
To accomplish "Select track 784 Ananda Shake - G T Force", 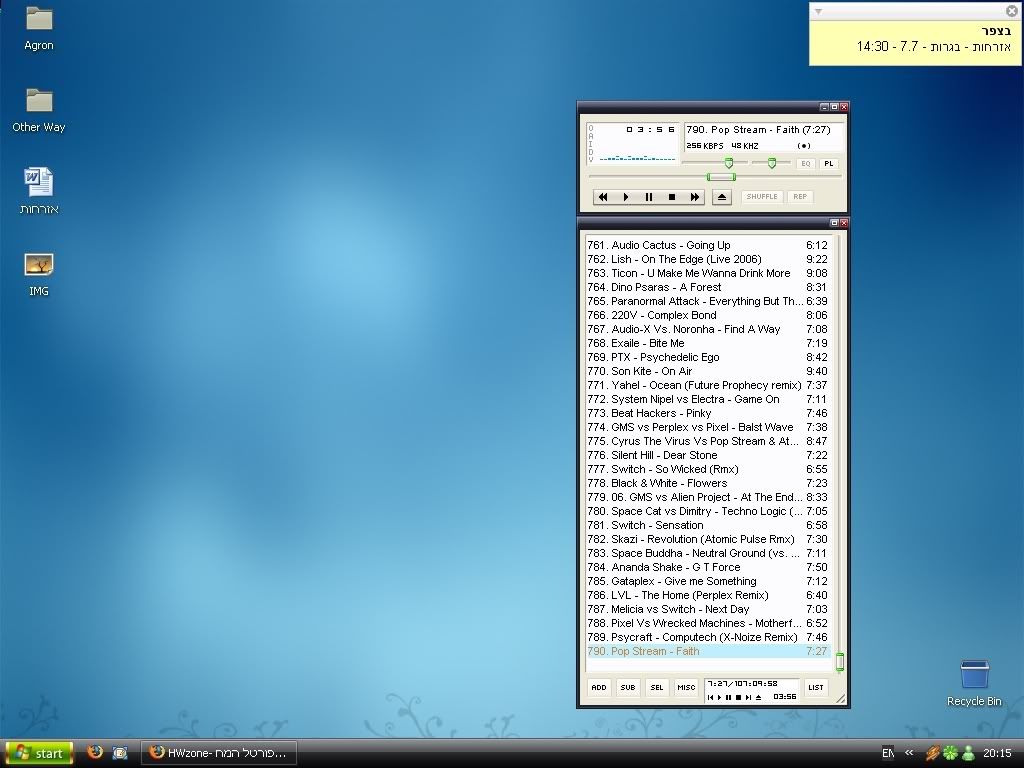I will 707,567.
